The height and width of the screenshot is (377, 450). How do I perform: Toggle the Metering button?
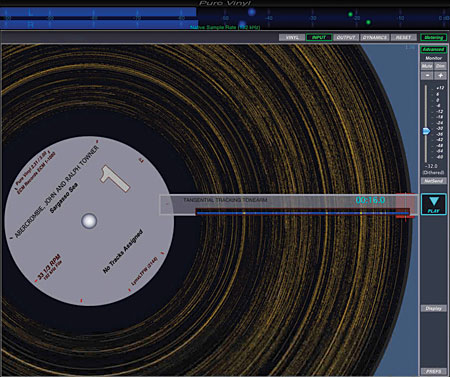point(434,38)
